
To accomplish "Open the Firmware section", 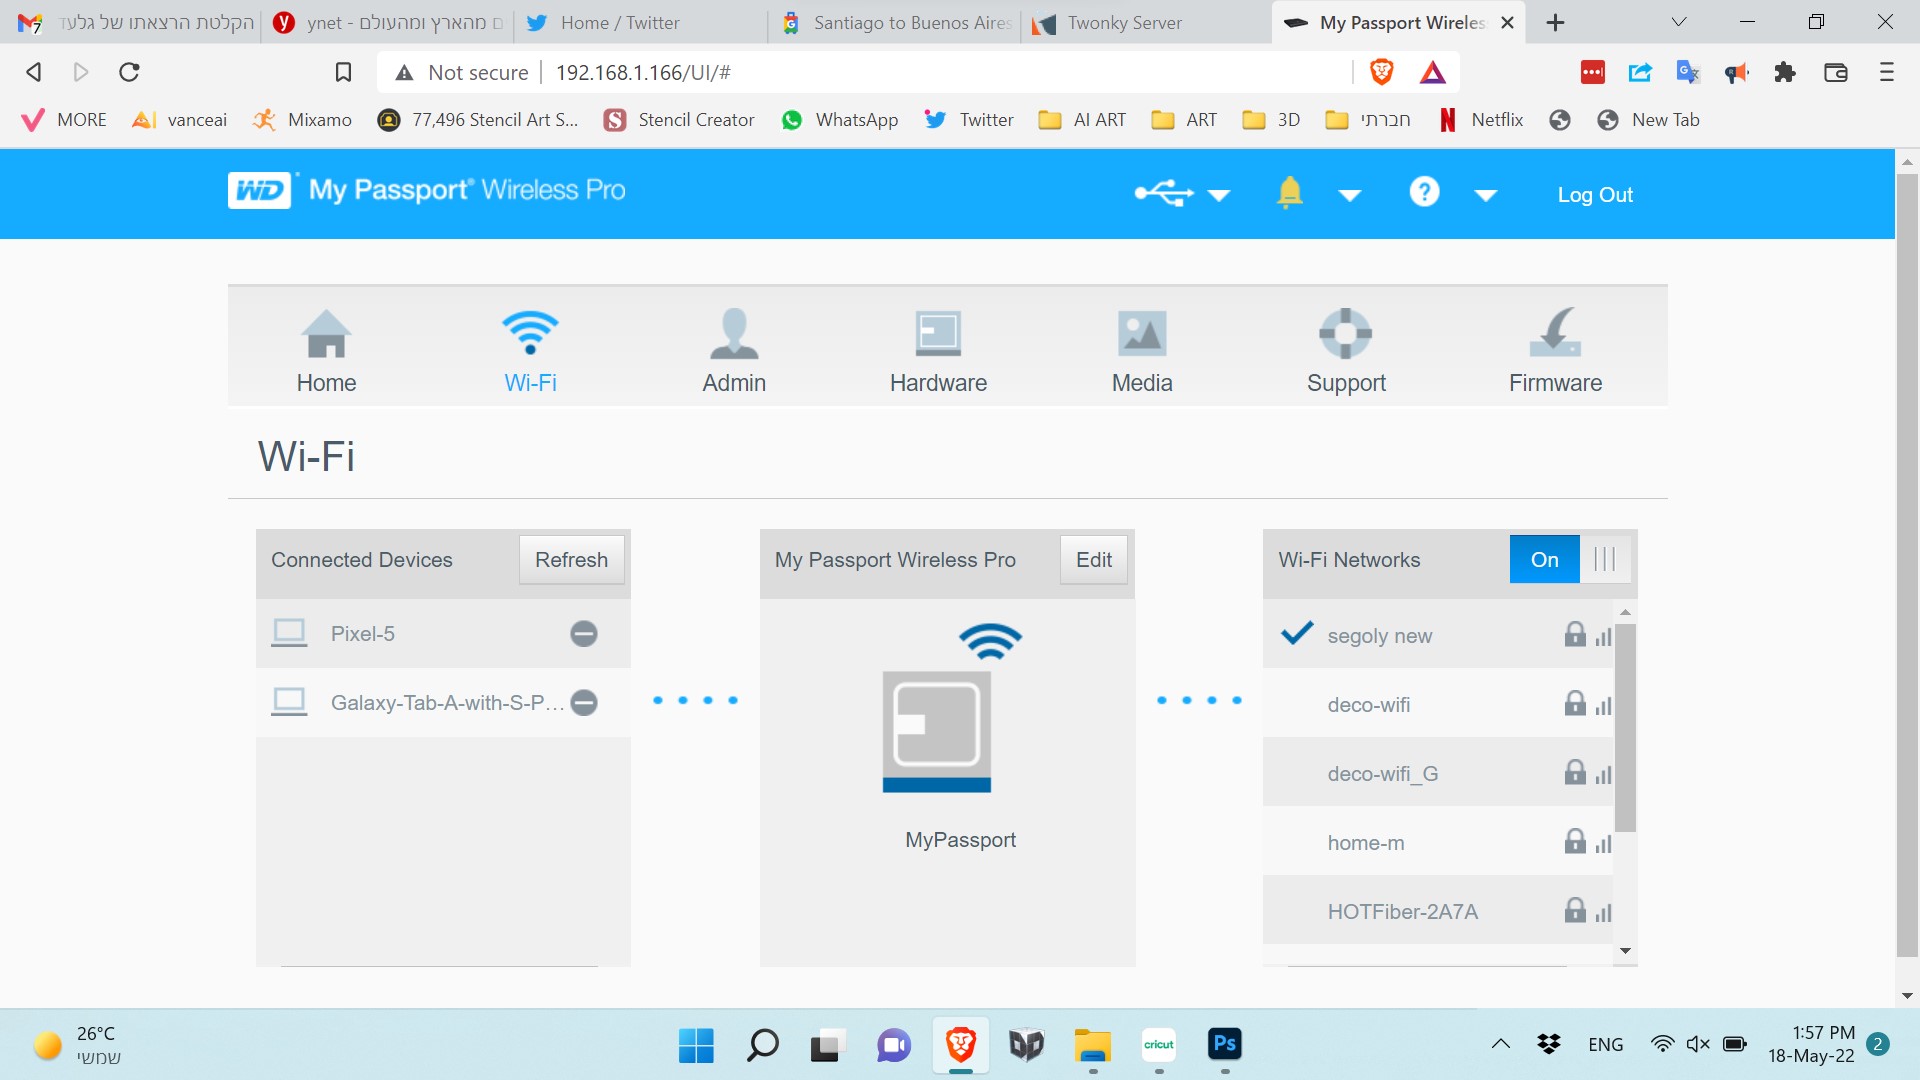I will pyautogui.click(x=1555, y=350).
